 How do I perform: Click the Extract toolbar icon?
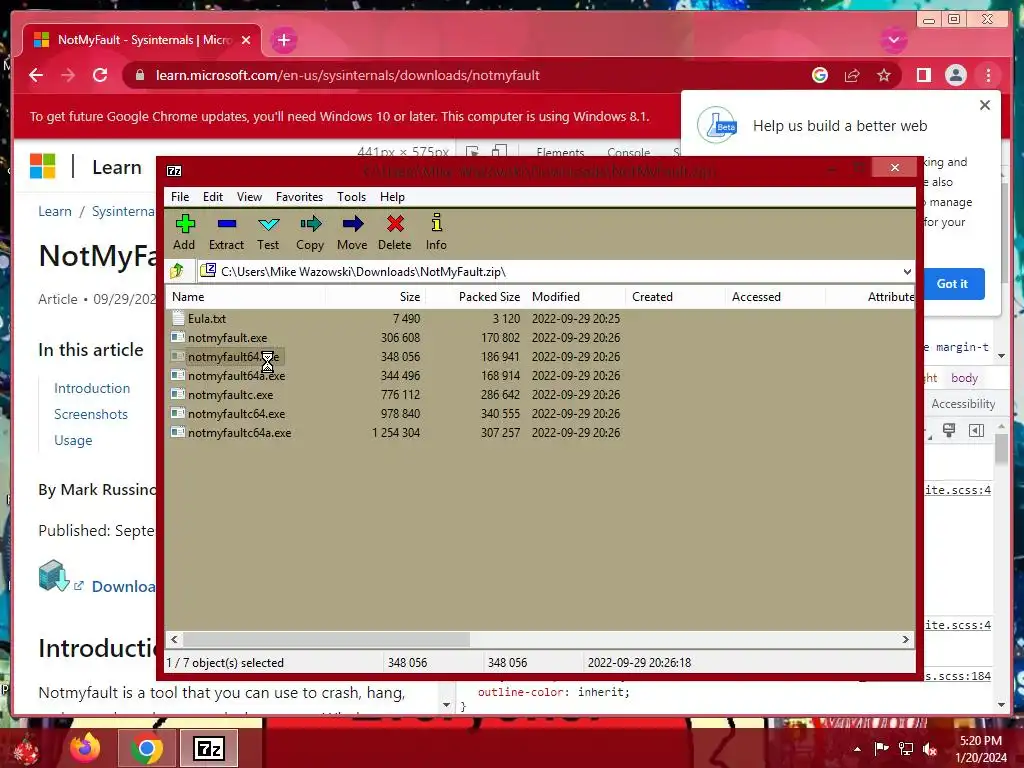click(x=226, y=232)
